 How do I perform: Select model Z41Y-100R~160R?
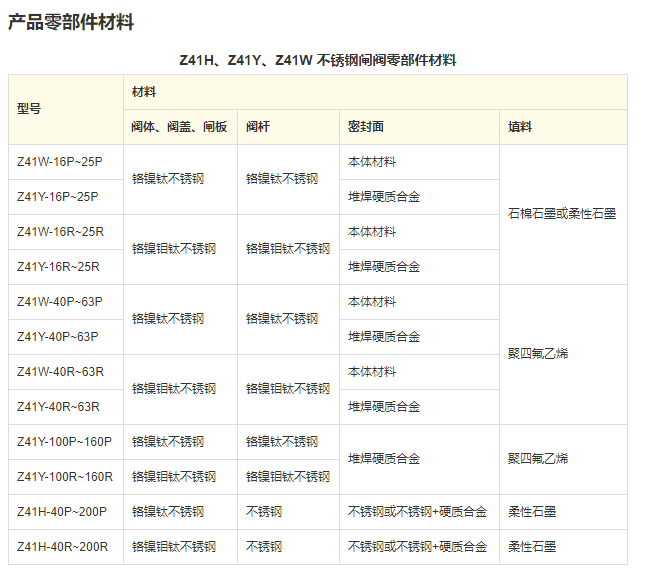(65, 477)
